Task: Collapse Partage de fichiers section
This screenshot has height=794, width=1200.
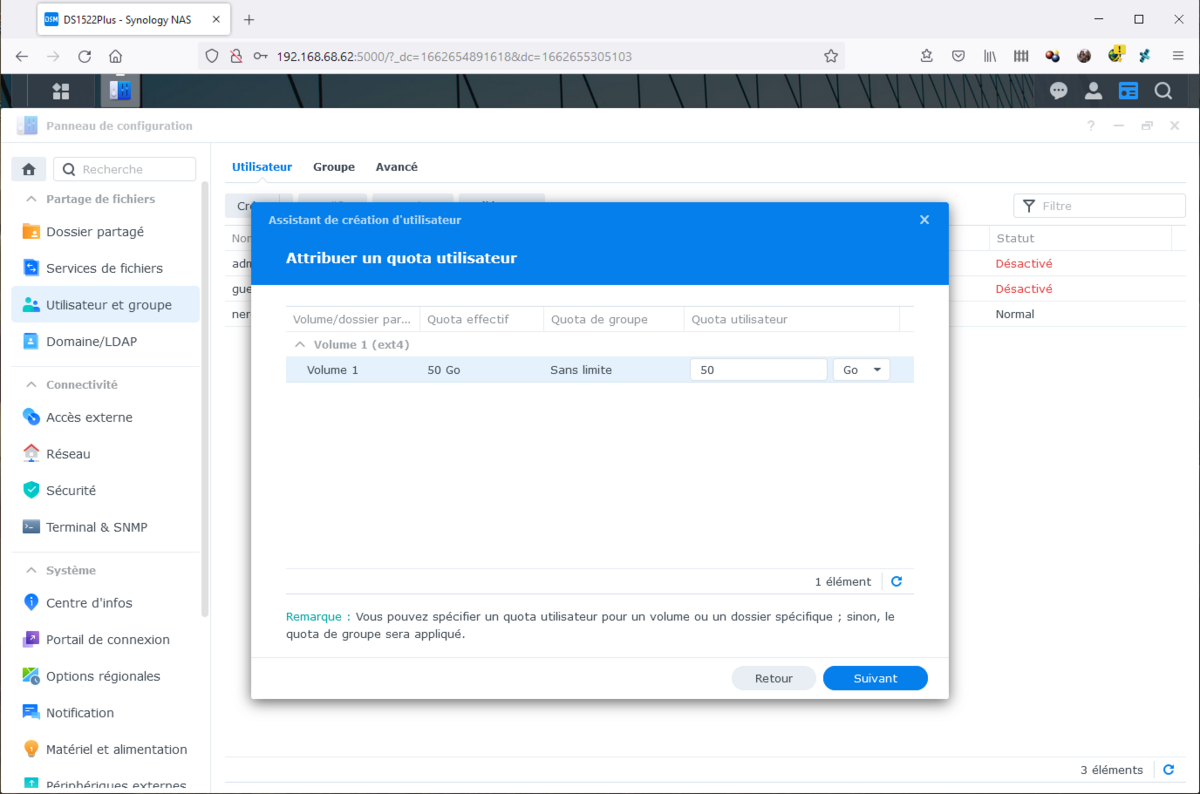Action: click(31, 199)
